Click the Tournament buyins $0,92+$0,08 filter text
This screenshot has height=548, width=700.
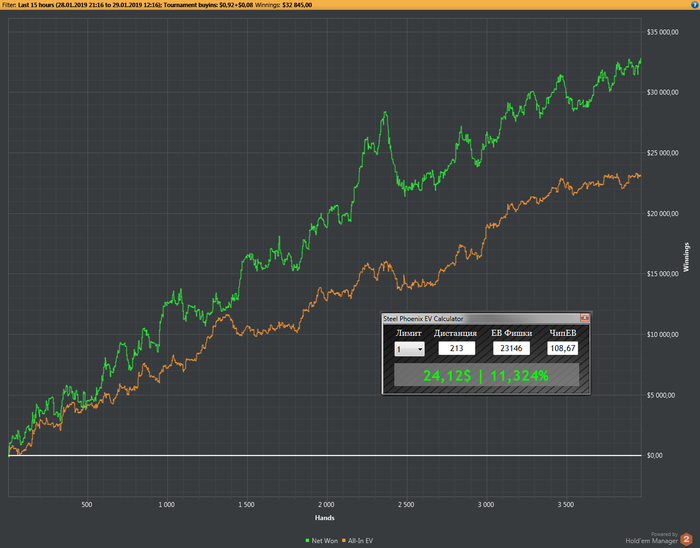(x=208, y=5)
